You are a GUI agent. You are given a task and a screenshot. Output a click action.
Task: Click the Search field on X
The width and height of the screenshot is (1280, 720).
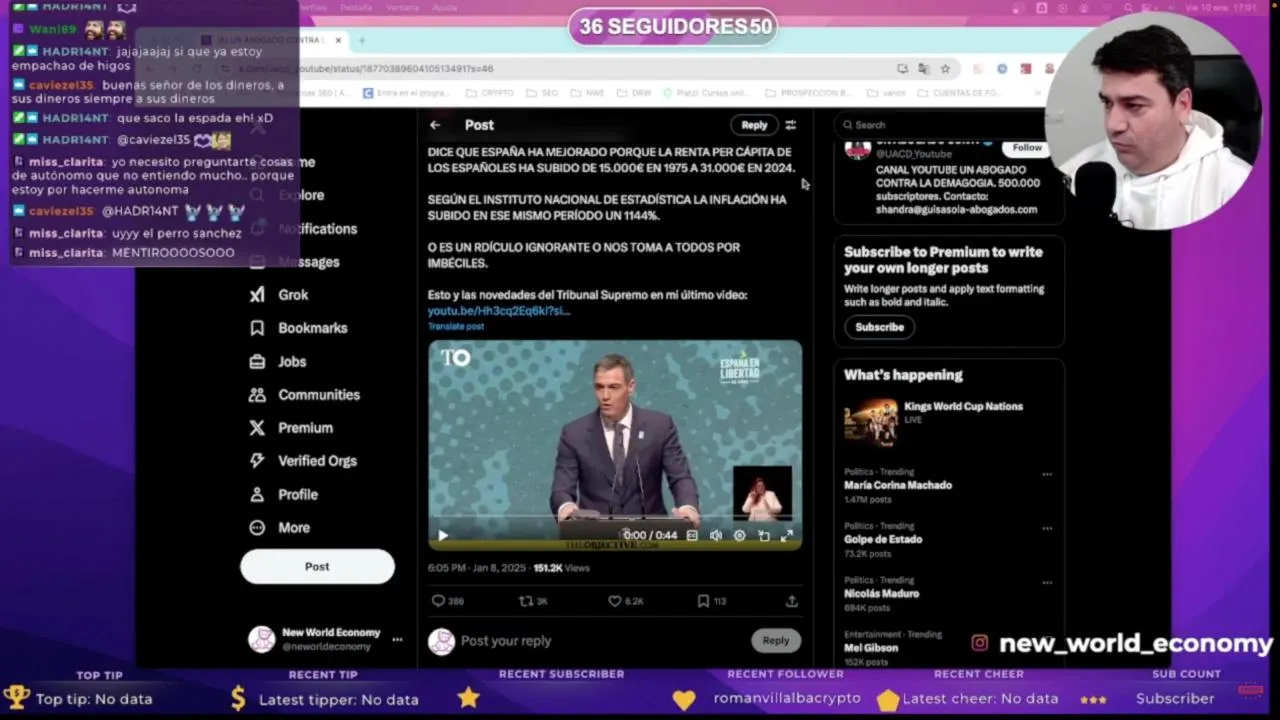click(940, 125)
